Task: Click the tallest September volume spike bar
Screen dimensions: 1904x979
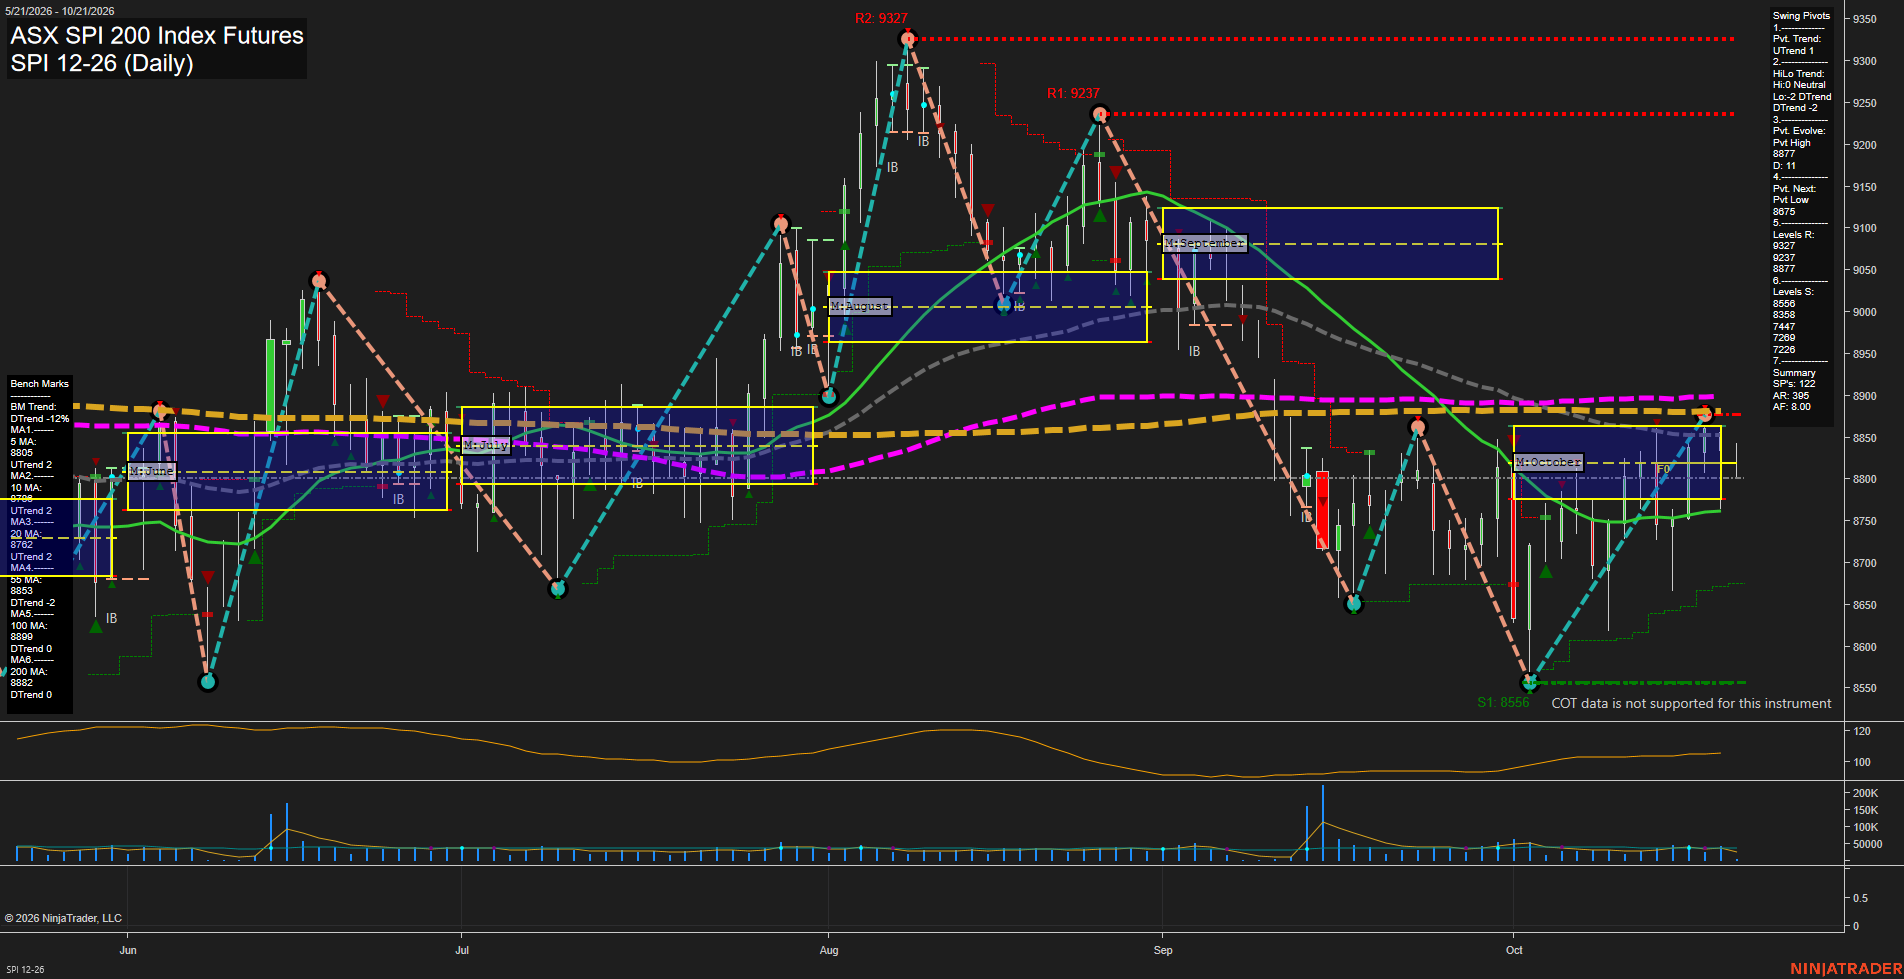Action: point(1322,823)
